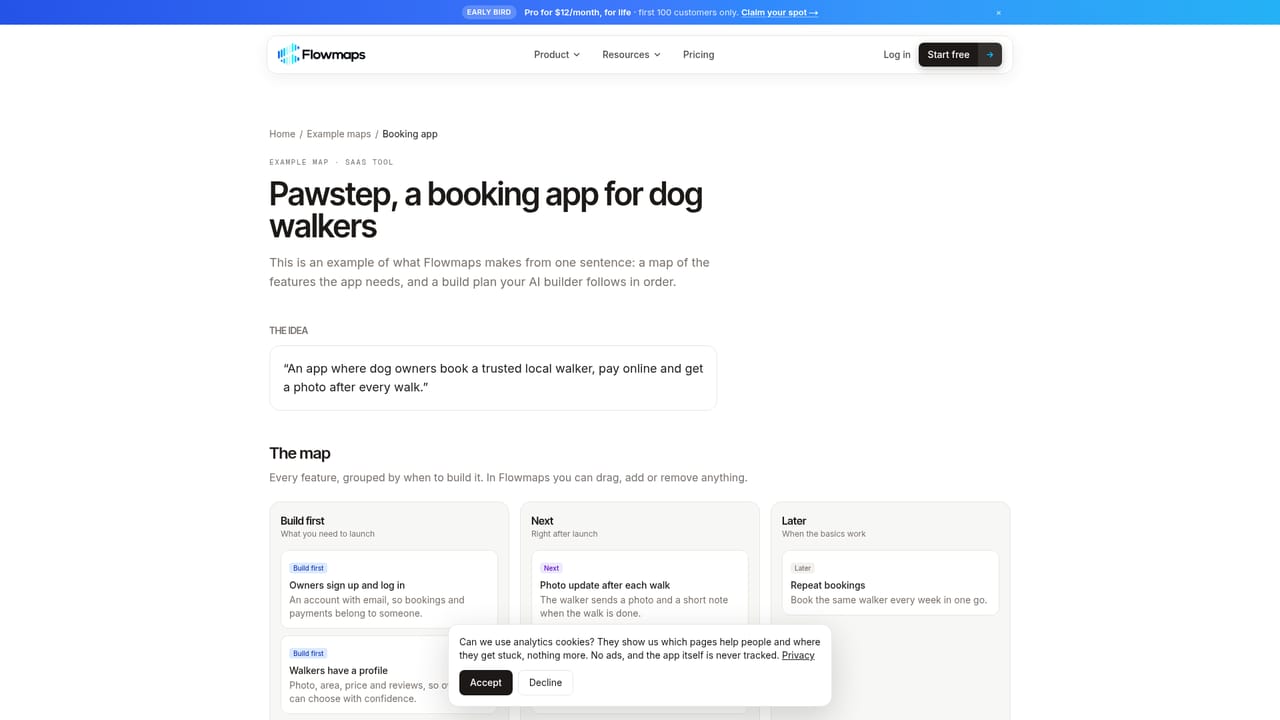
Task: Click the 'Later' tag on Repeat bookings
Action: tap(803, 568)
